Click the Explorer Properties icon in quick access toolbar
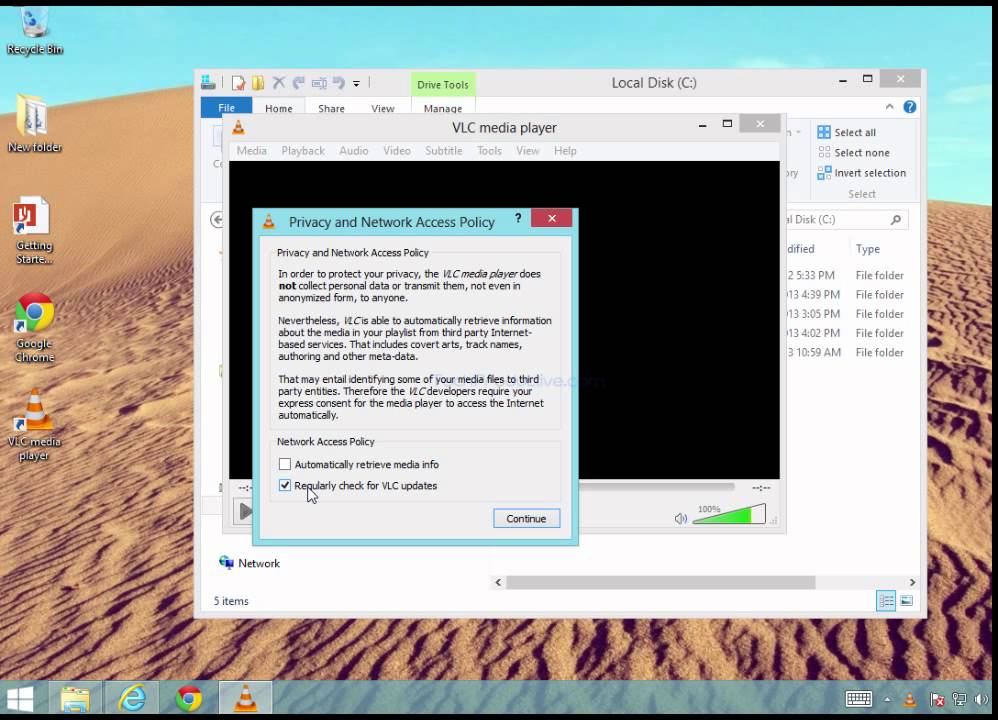The image size is (998, 720). pos(238,83)
